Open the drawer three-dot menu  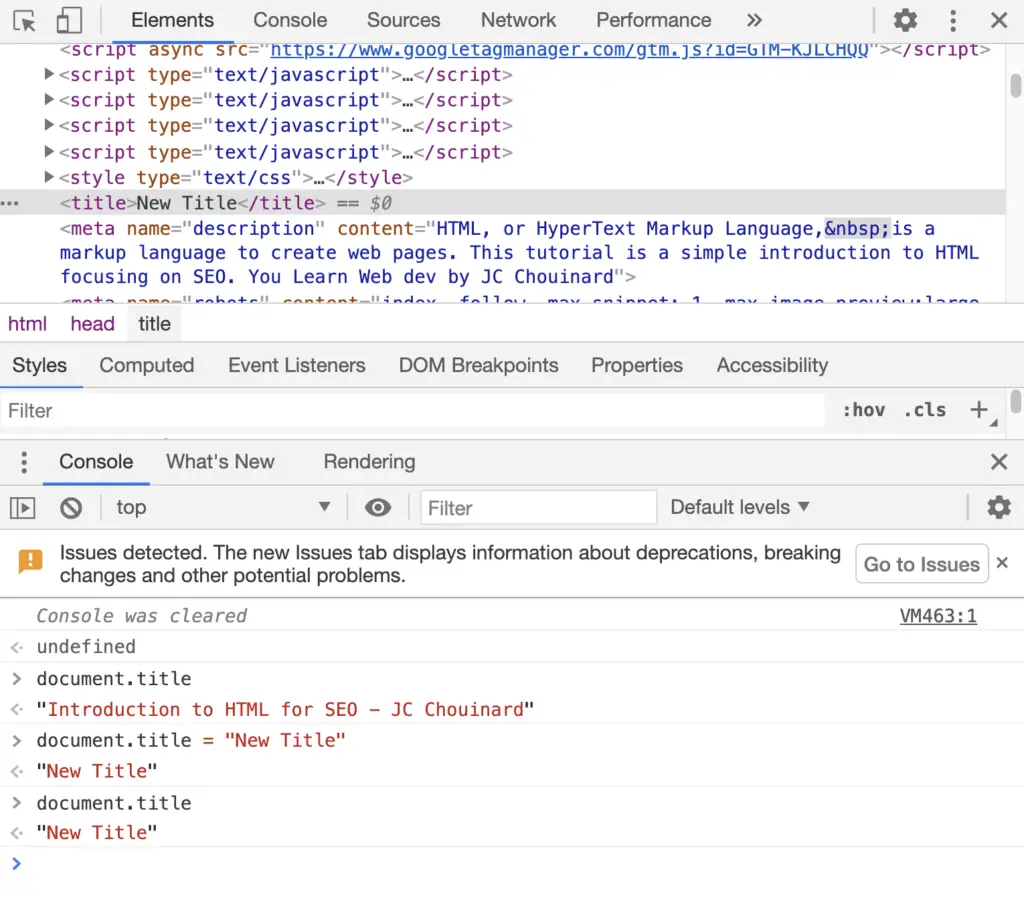coord(24,462)
